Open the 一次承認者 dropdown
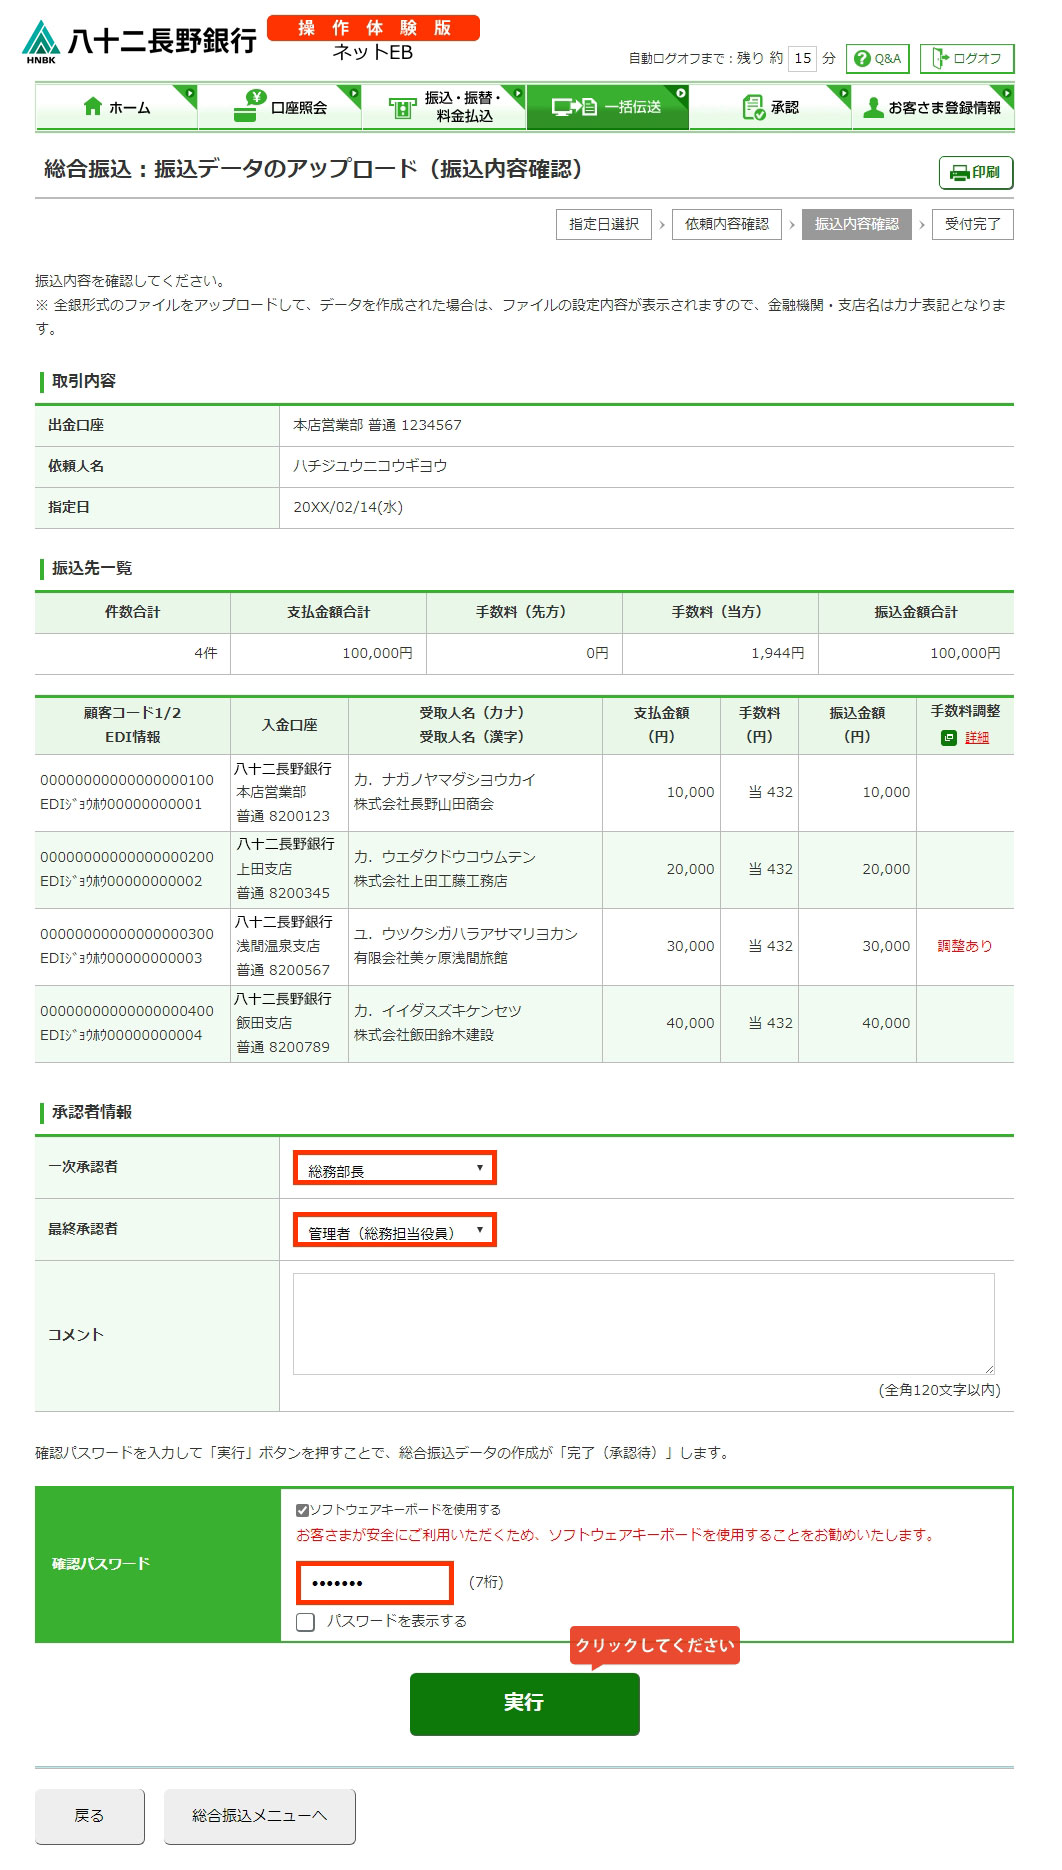 [x=395, y=1168]
